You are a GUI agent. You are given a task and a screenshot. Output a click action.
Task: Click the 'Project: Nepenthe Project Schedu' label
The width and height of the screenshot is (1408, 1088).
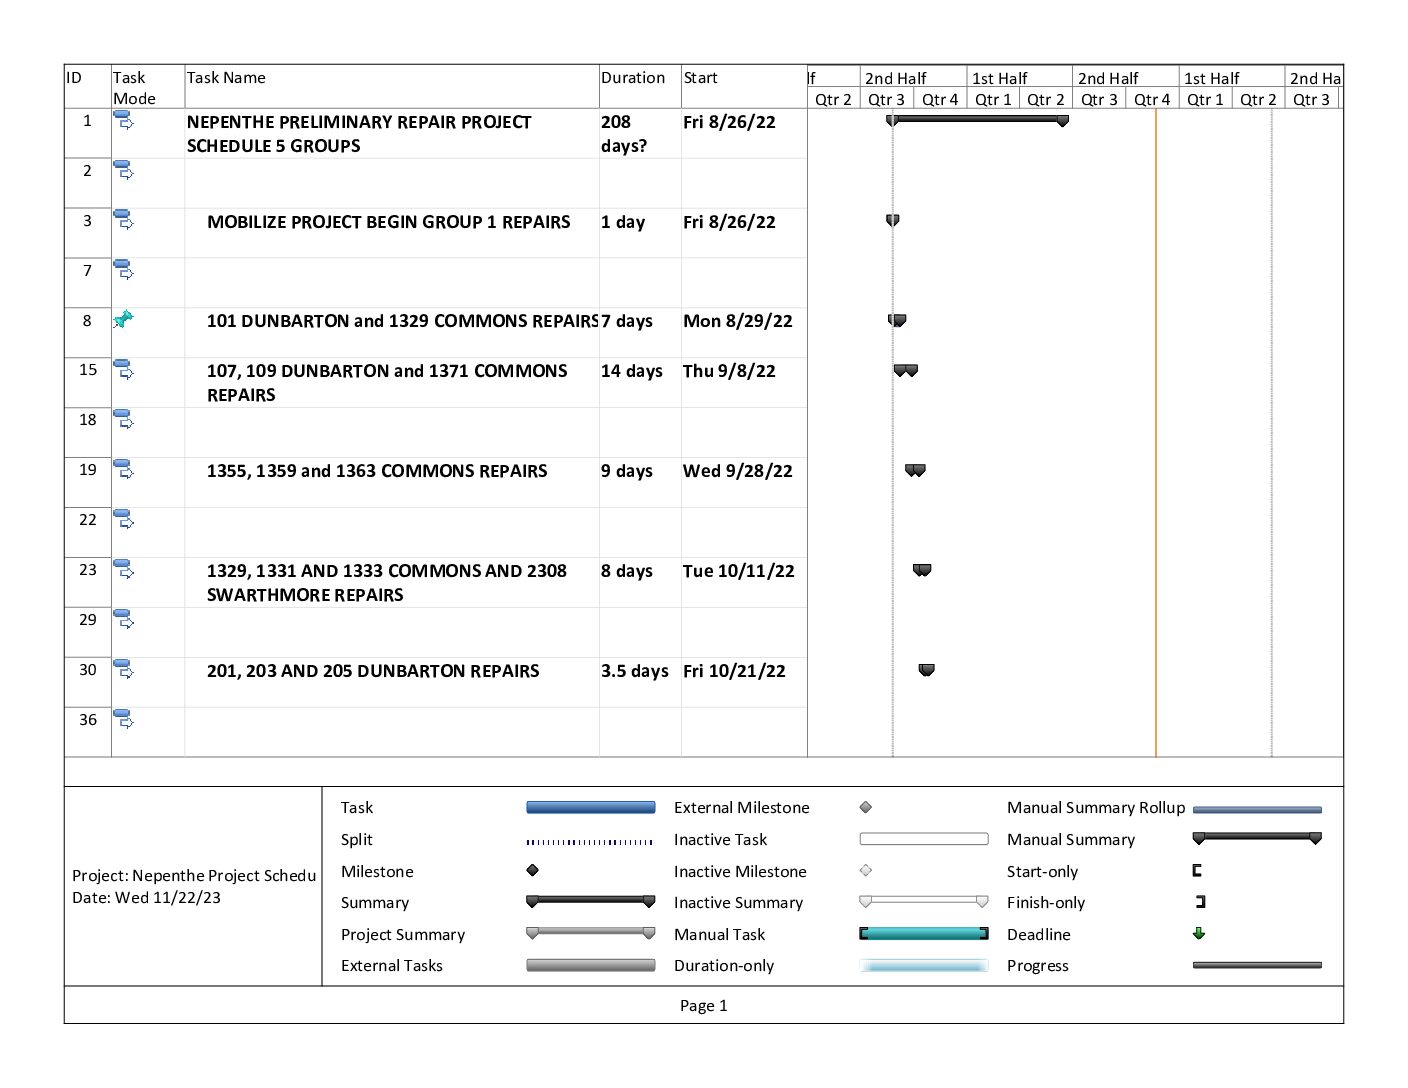click(x=194, y=875)
